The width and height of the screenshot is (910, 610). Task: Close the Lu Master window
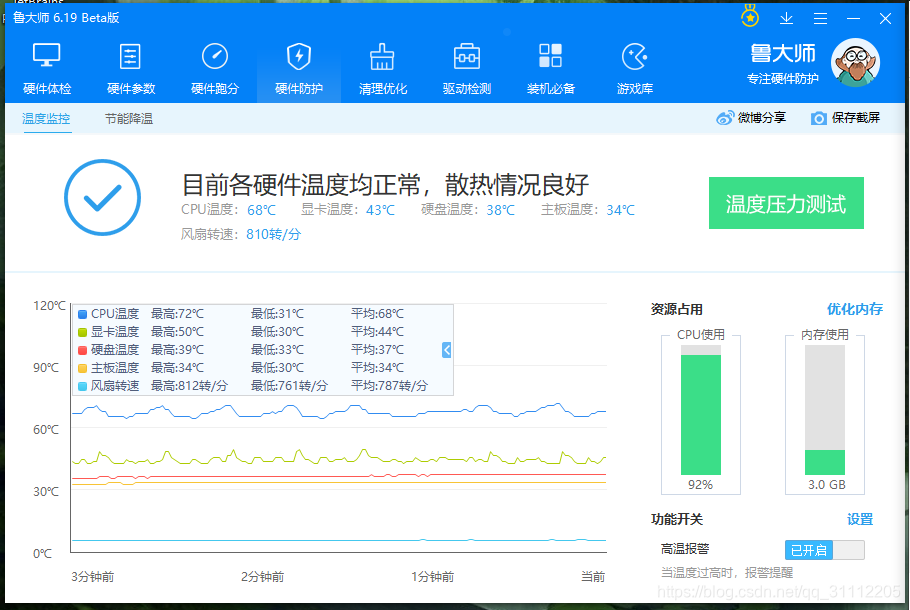pos(885,19)
